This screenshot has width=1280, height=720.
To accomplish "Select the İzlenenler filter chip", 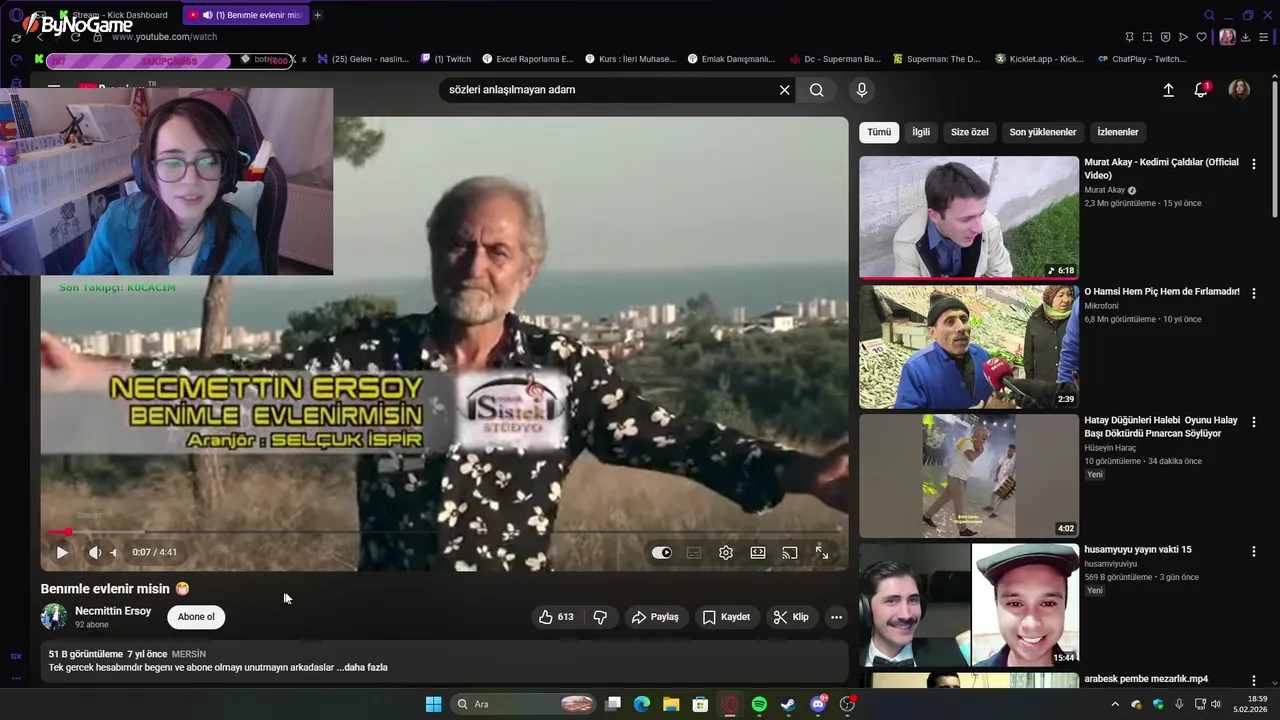I will [1118, 132].
